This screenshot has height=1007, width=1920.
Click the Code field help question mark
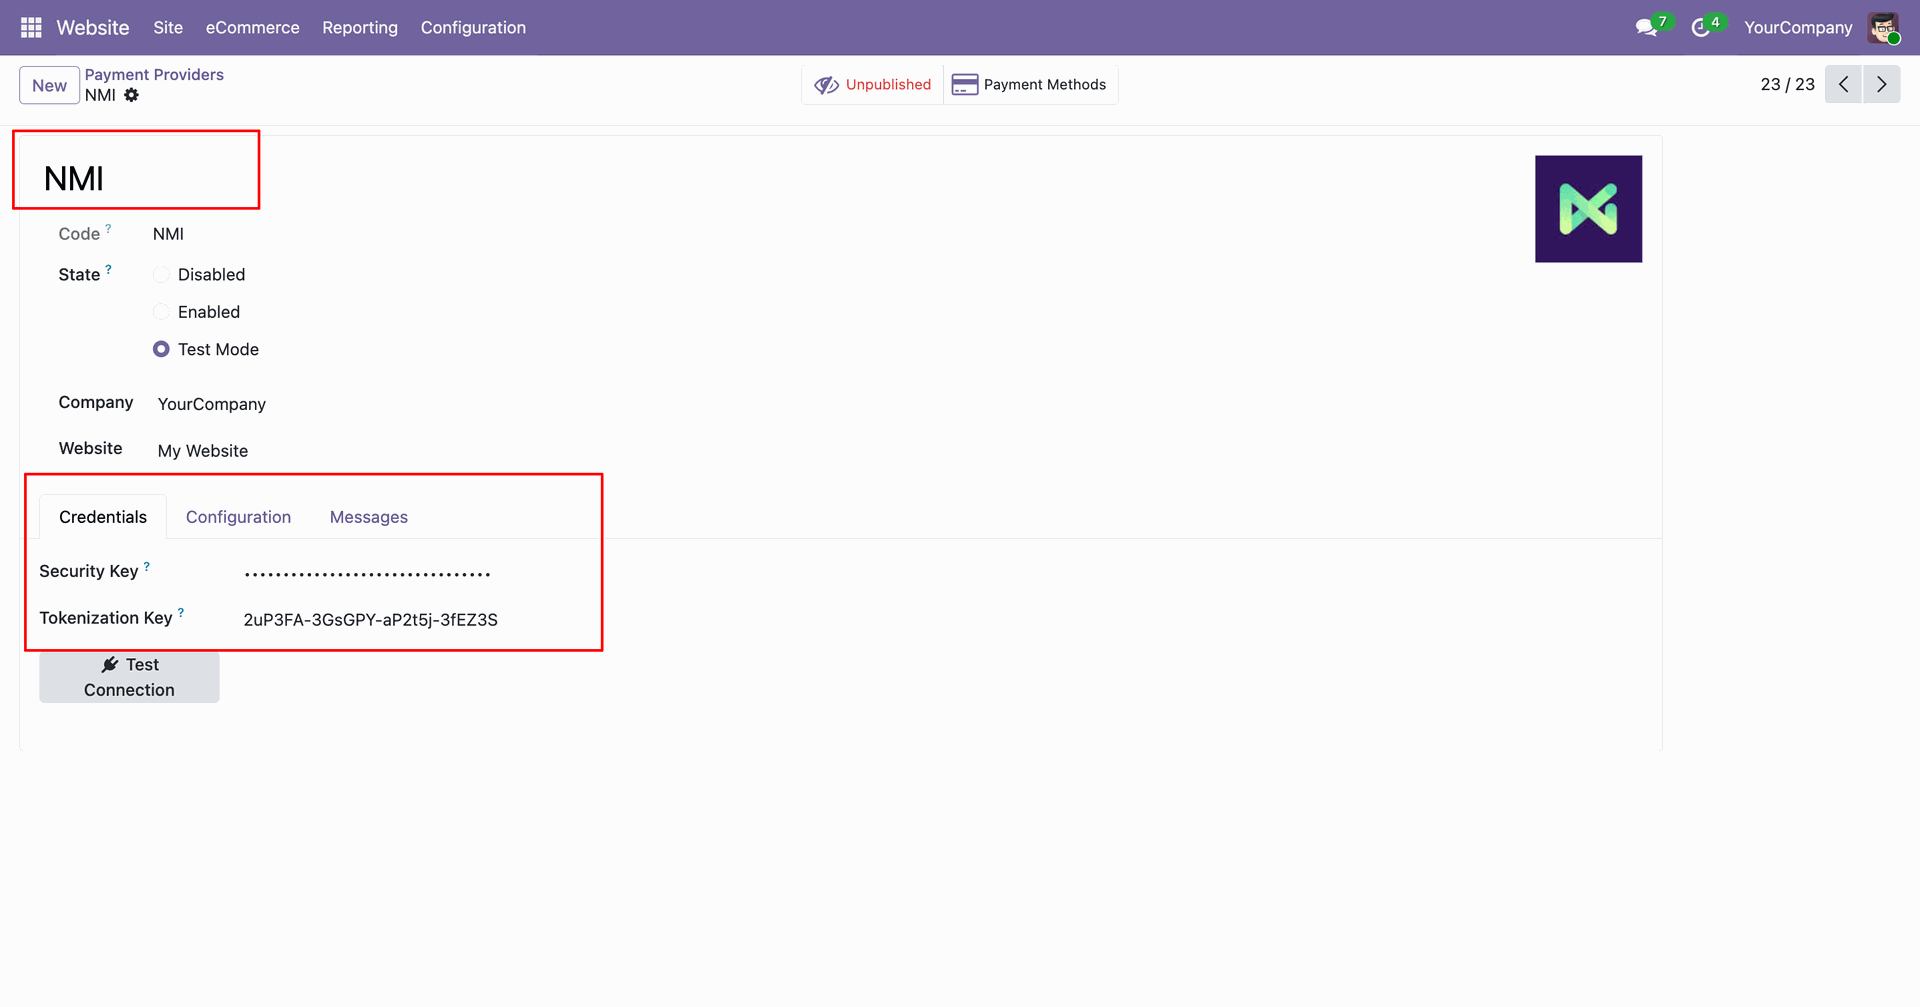(109, 228)
